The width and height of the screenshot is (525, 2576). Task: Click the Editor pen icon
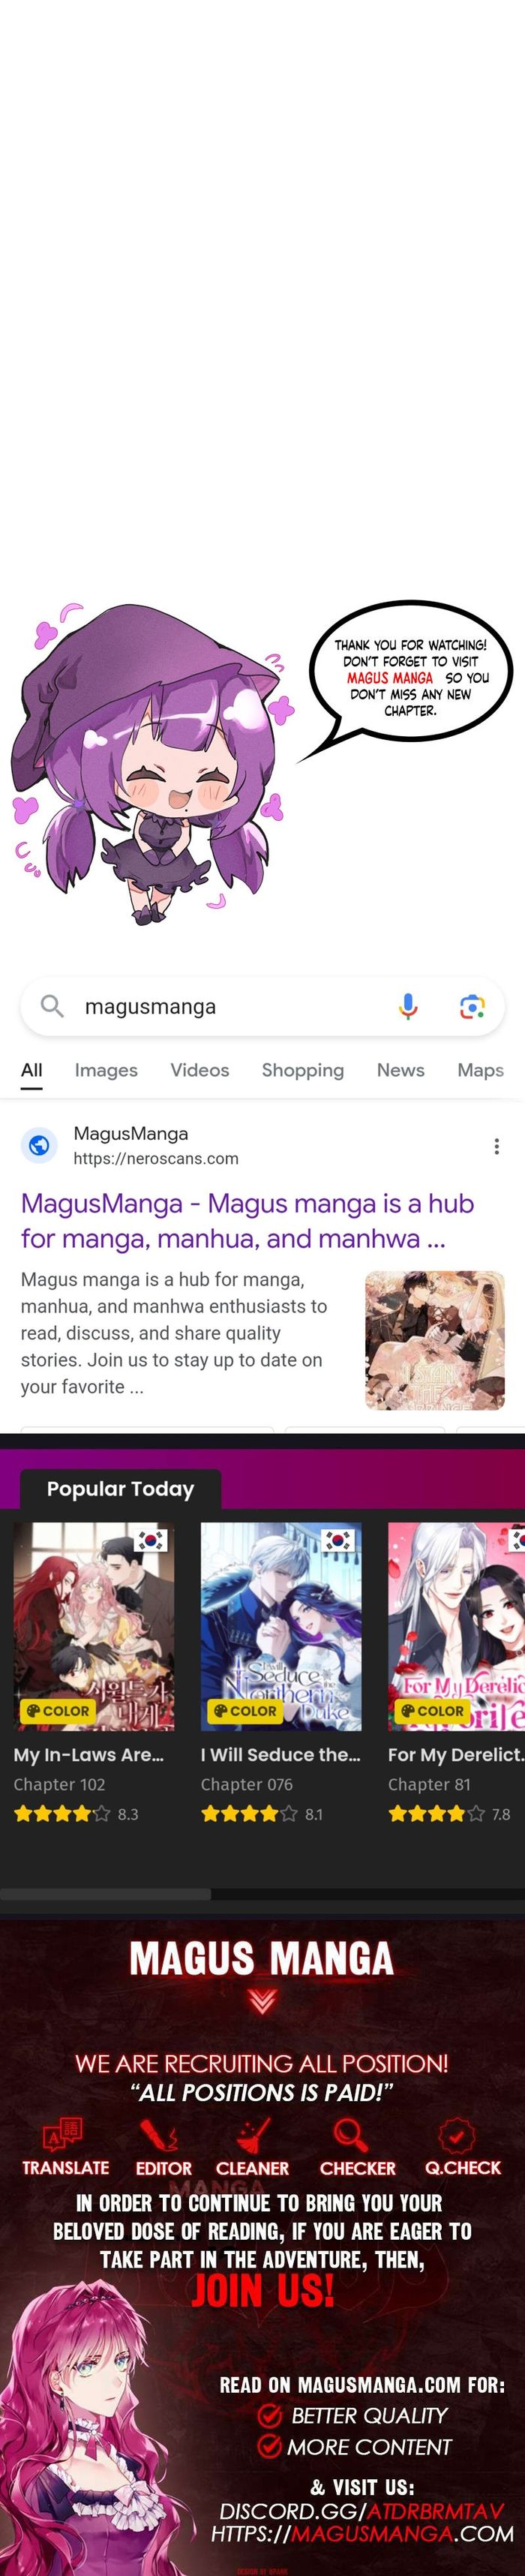tap(159, 2135)
